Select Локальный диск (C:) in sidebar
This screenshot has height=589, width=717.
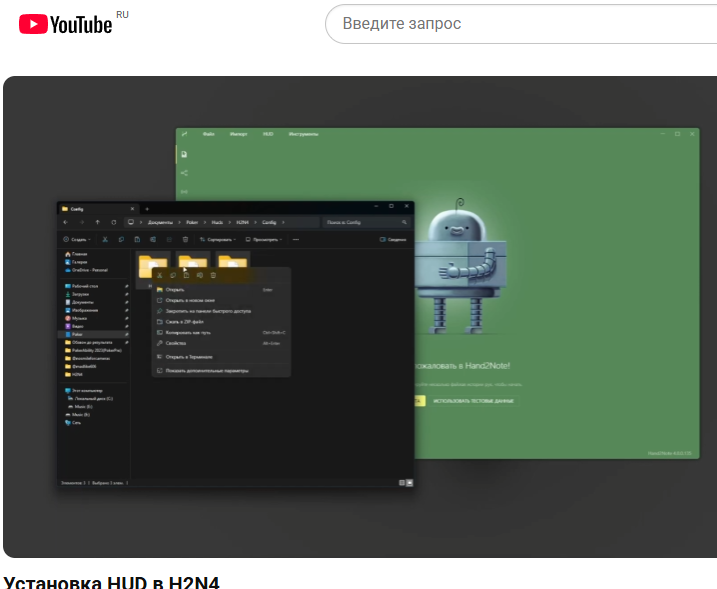pyautogui.click(x=90, y=399)
